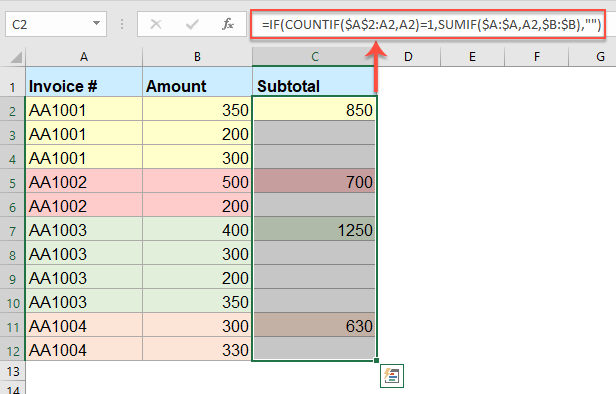Select column F header
The width and height of the screenshot is (616, 394).
coord(536,57)
